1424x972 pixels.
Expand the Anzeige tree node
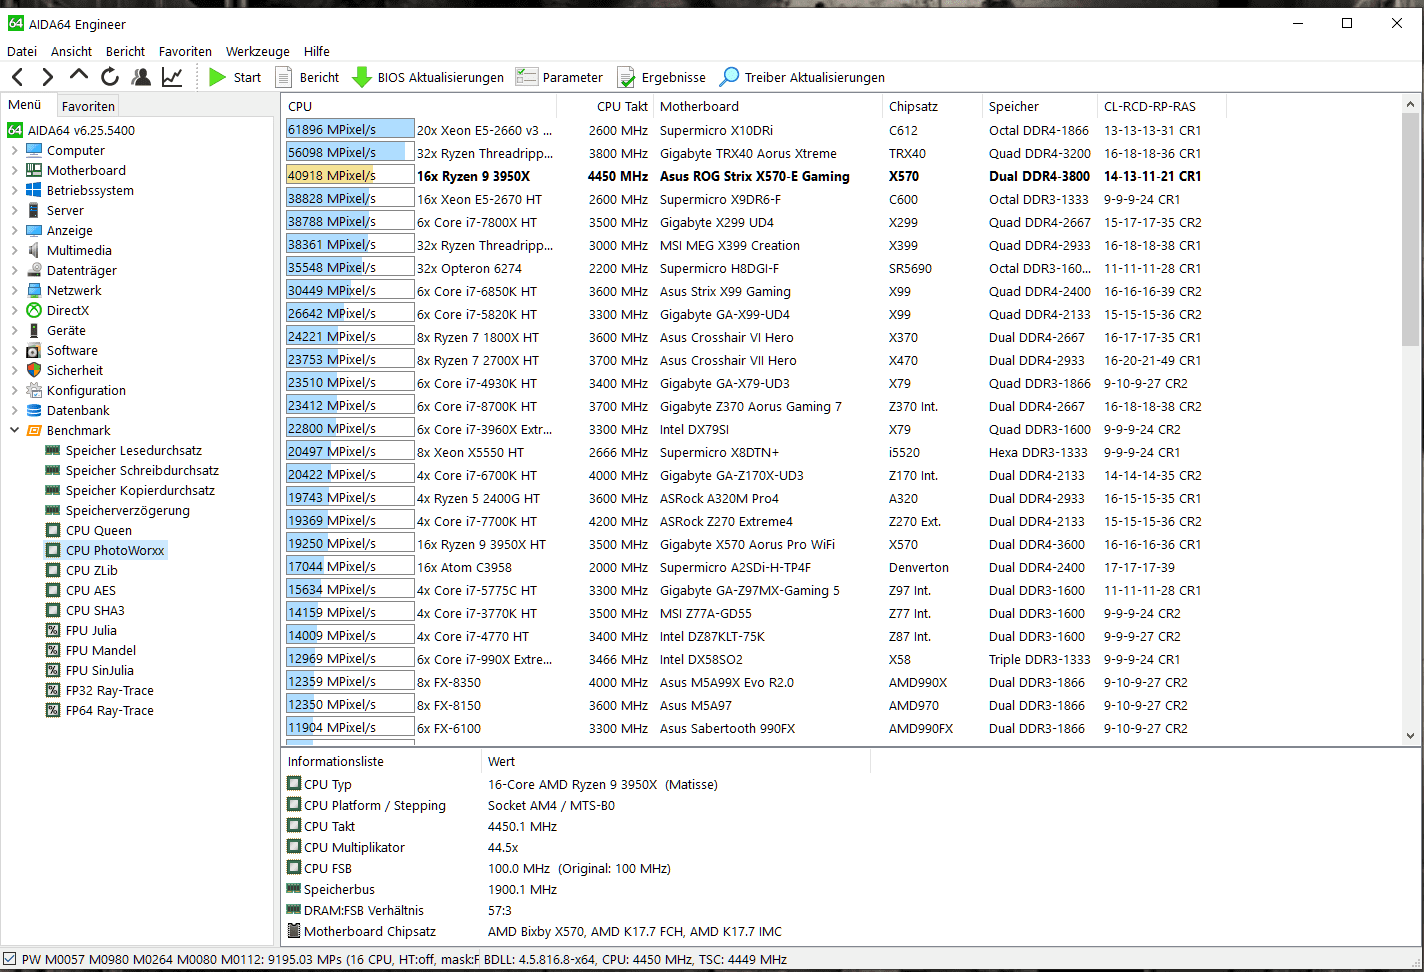pyautogui.click(x=15, y=230)
